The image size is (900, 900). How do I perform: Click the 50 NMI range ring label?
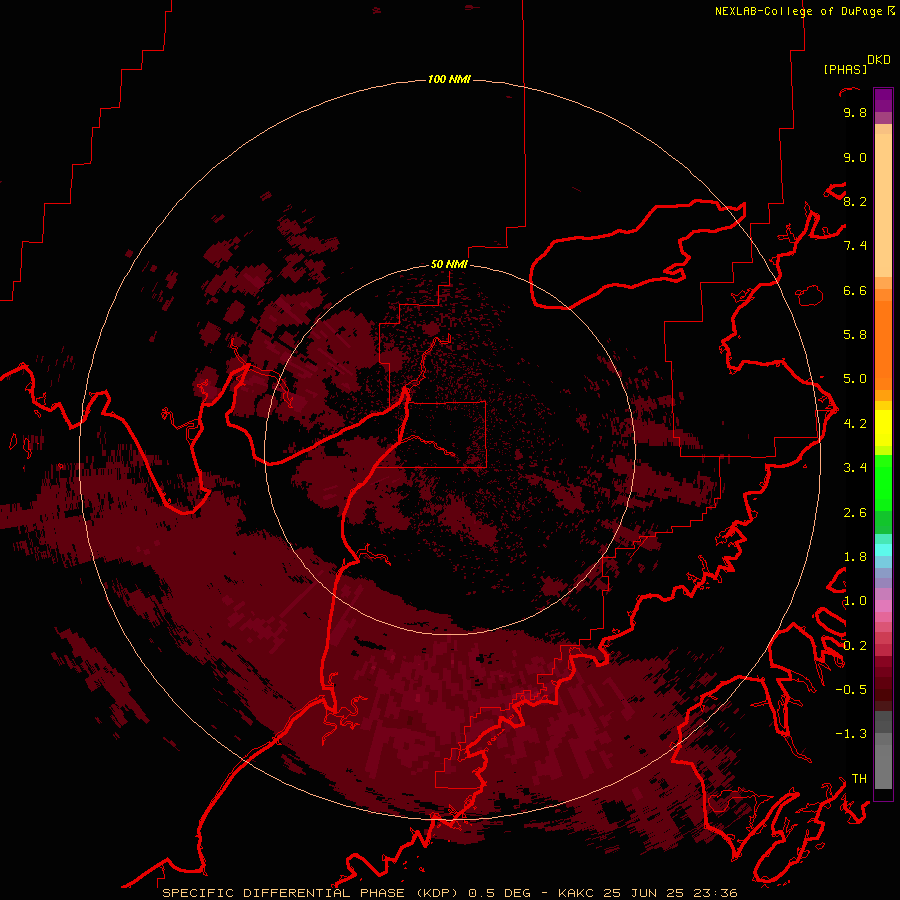(x=449, y=264)
